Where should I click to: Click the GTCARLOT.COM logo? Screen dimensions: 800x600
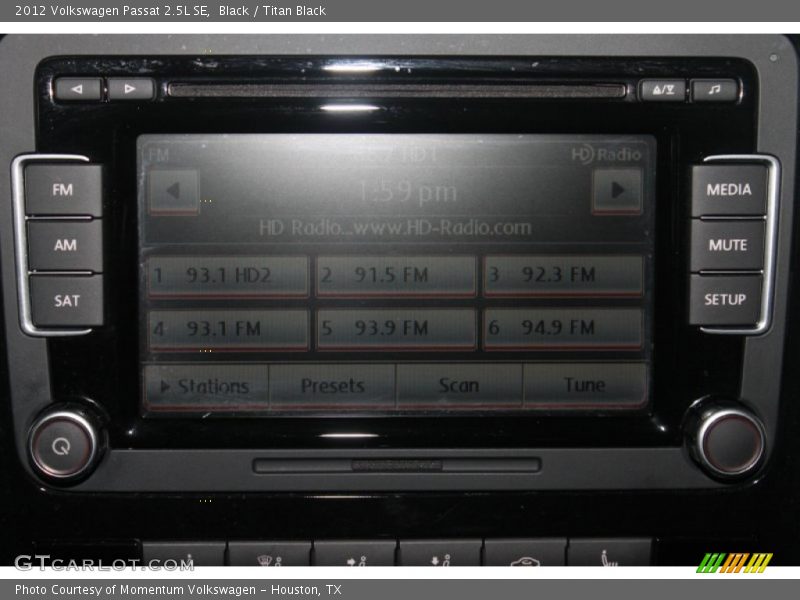[104, 563]
